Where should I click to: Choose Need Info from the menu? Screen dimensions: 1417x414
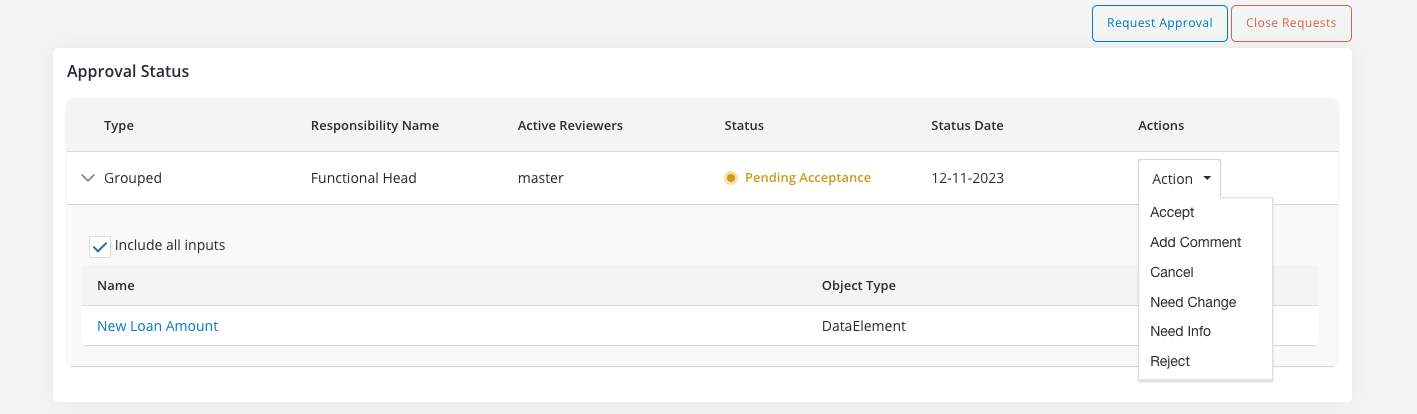click(x=1180, y=331)
